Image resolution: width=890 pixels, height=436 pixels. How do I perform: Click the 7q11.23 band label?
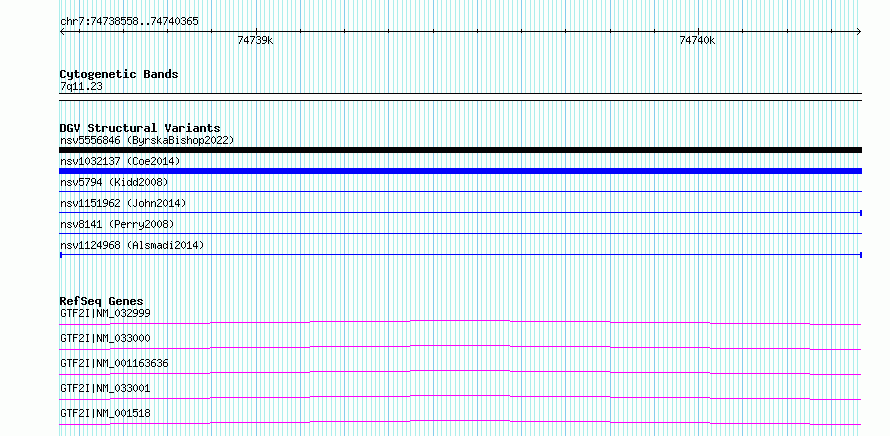click(x=81, y=87)
